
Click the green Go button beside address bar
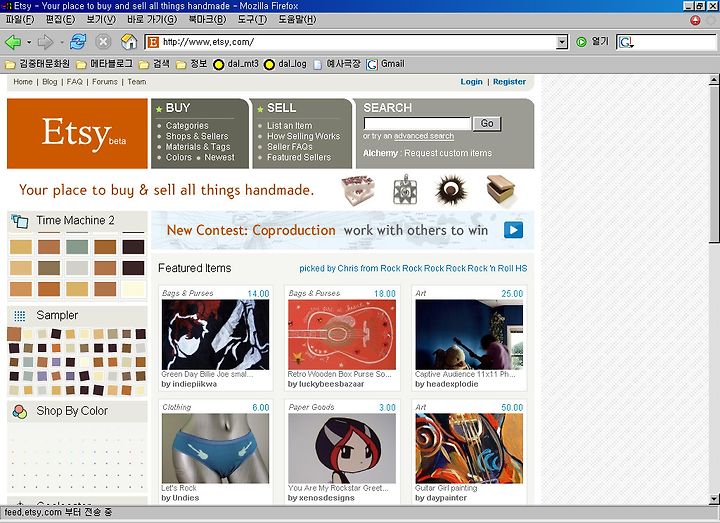pos(581,42)
